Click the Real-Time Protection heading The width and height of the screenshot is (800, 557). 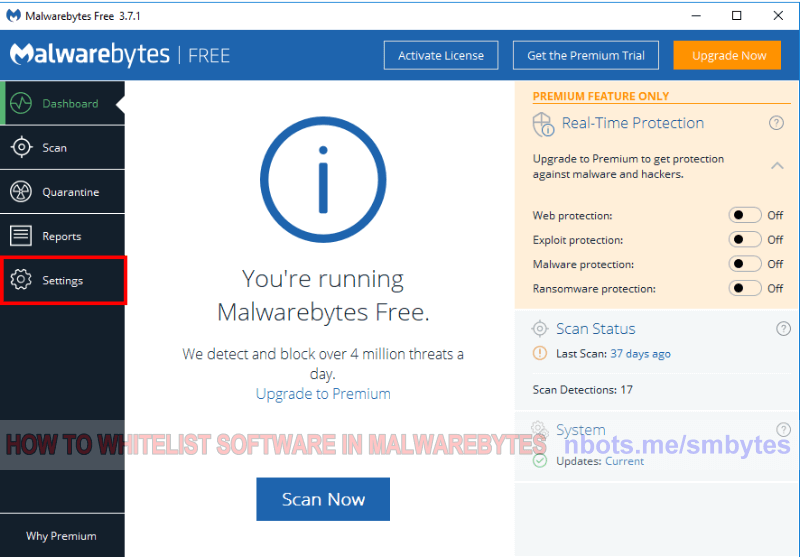tap(633, 123)
